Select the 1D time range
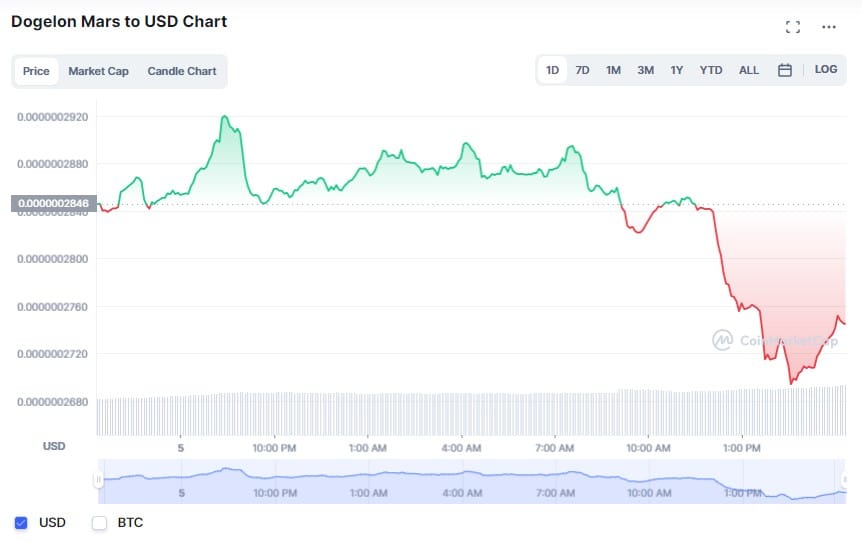Screen dimensions: 862x542 click(552, 70)
